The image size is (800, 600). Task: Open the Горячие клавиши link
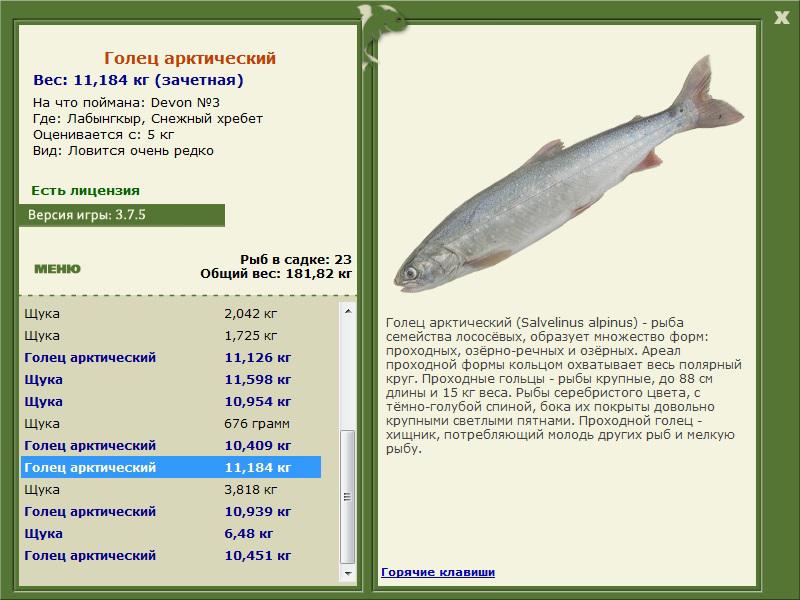tap(438, 572)
